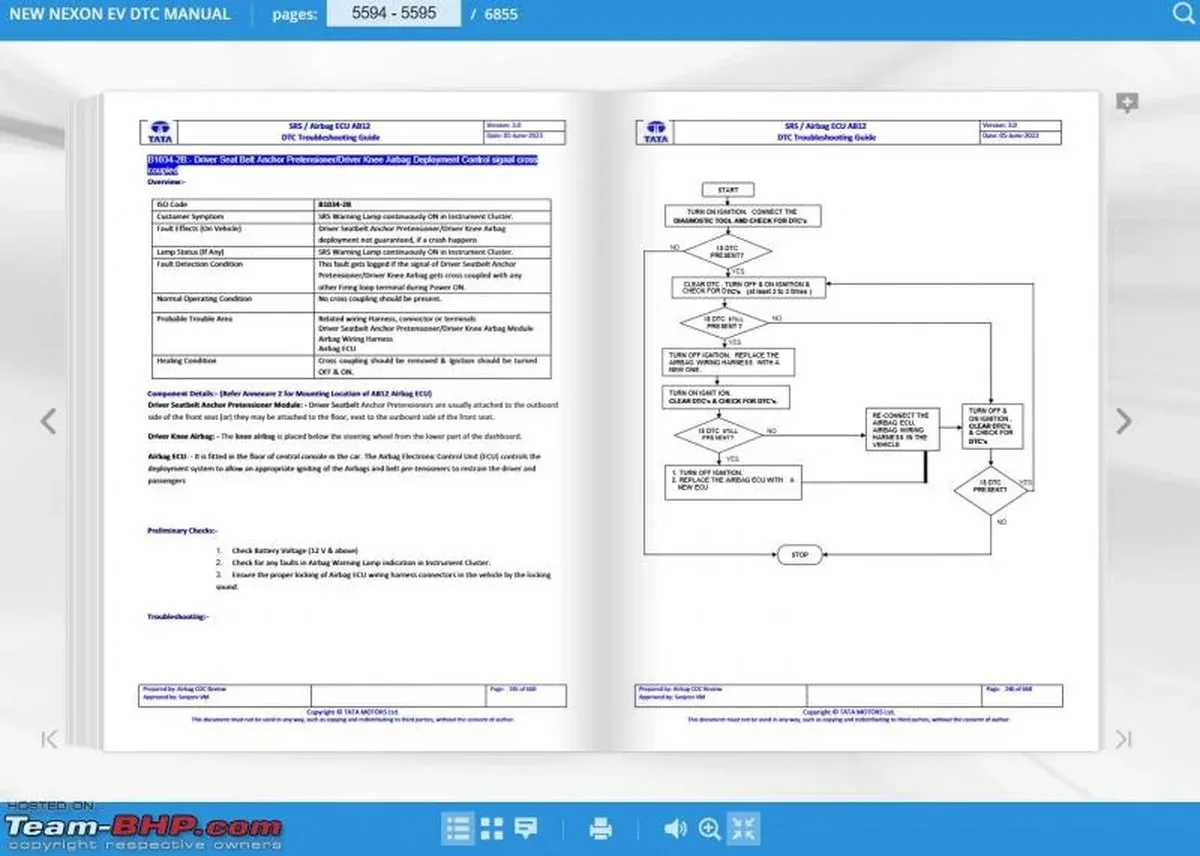
Task: Click the 'Fault Effects (On Vehicle)' cell
Action: click(233, 234)
